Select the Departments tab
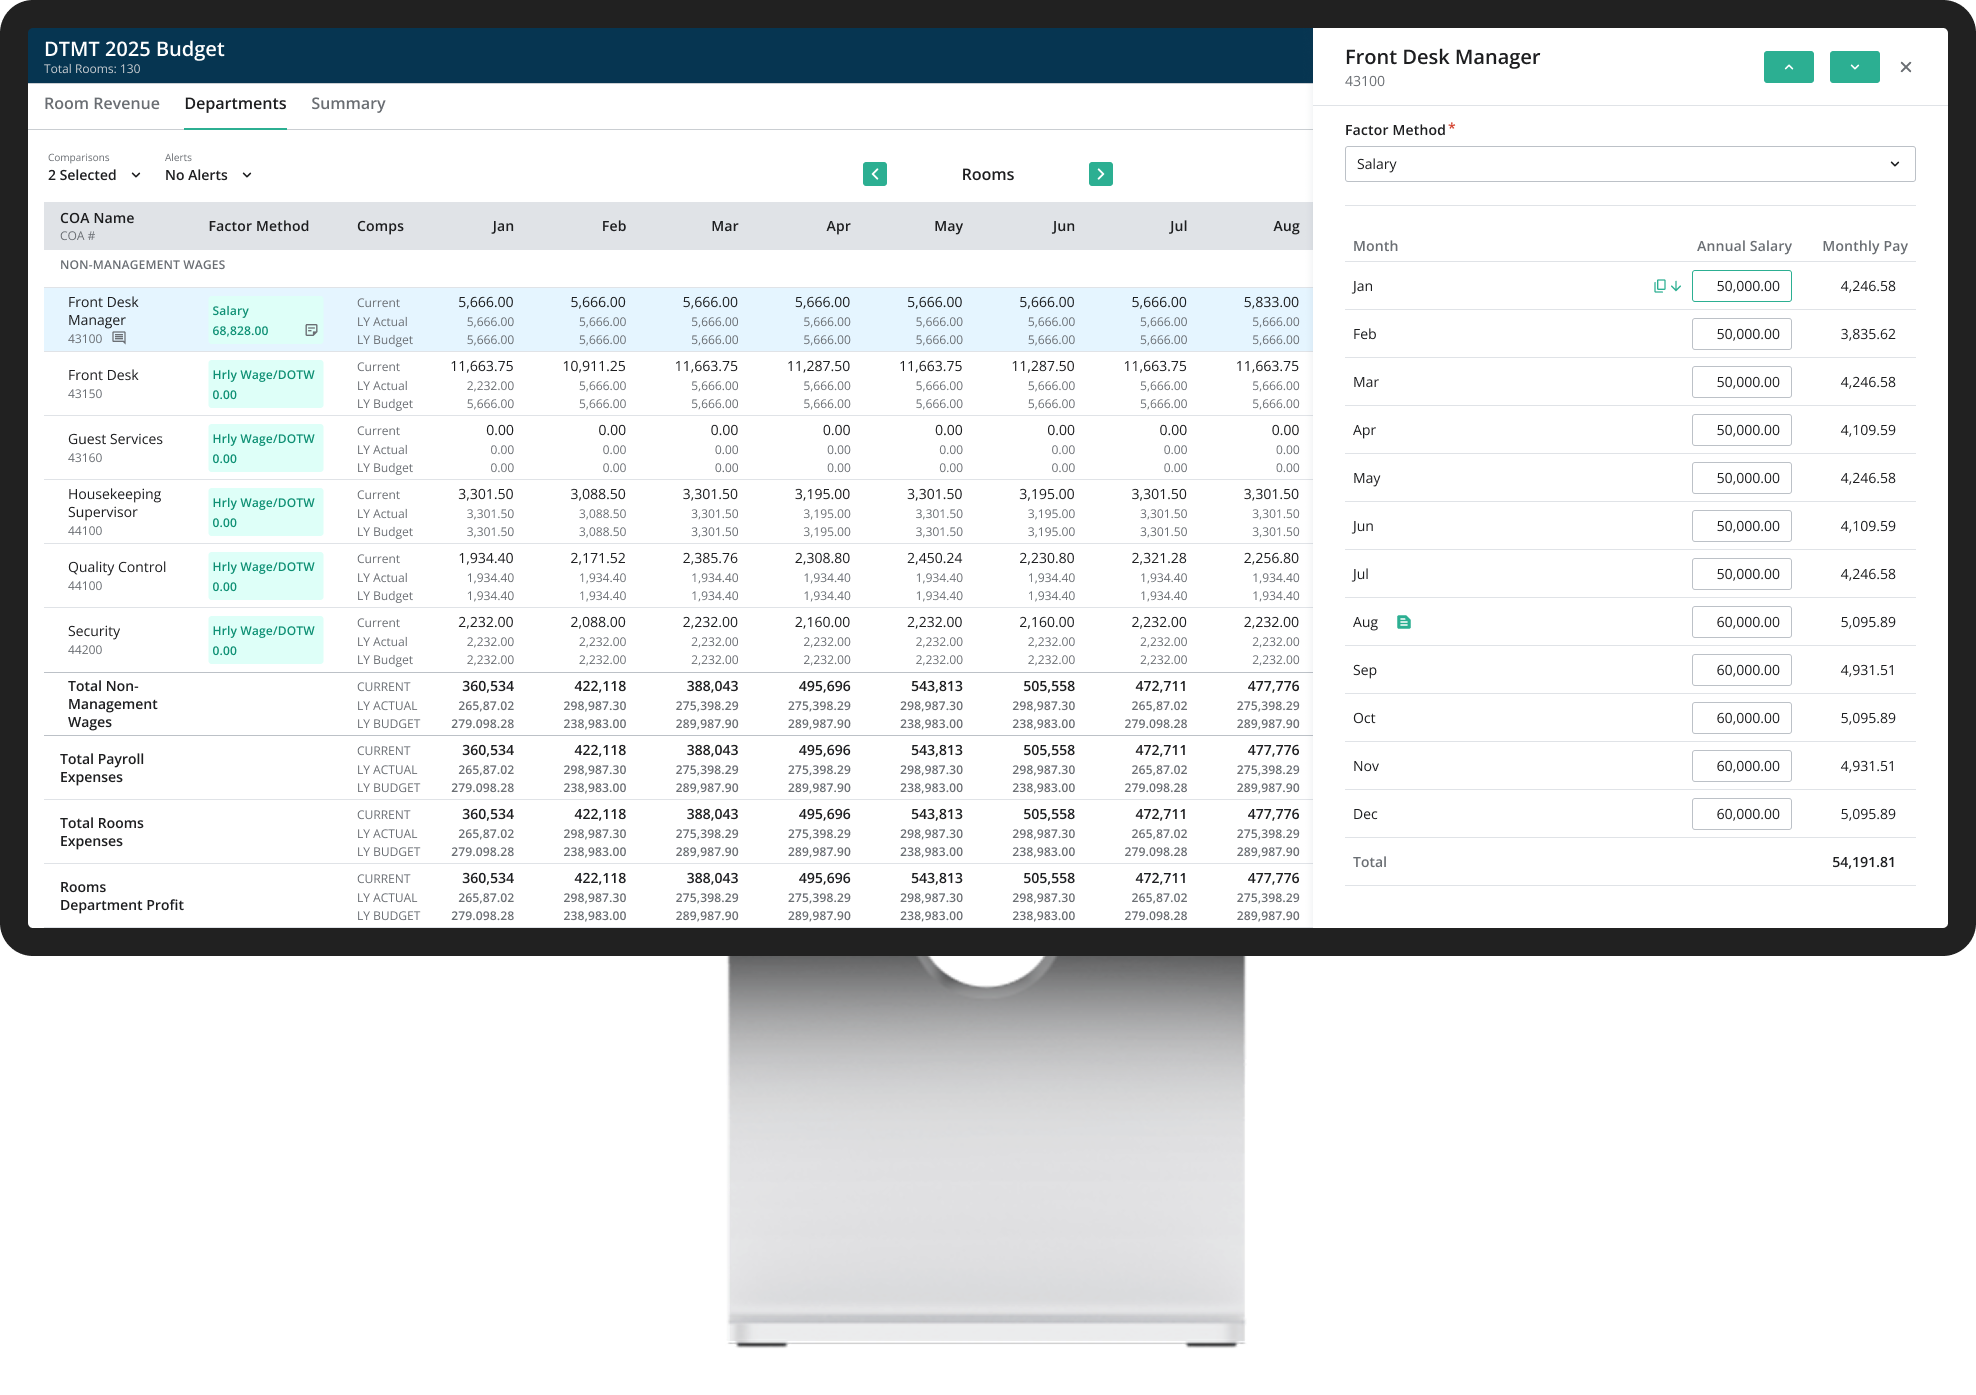The height and width of the screenshot is (1395, 1976). 235,104
